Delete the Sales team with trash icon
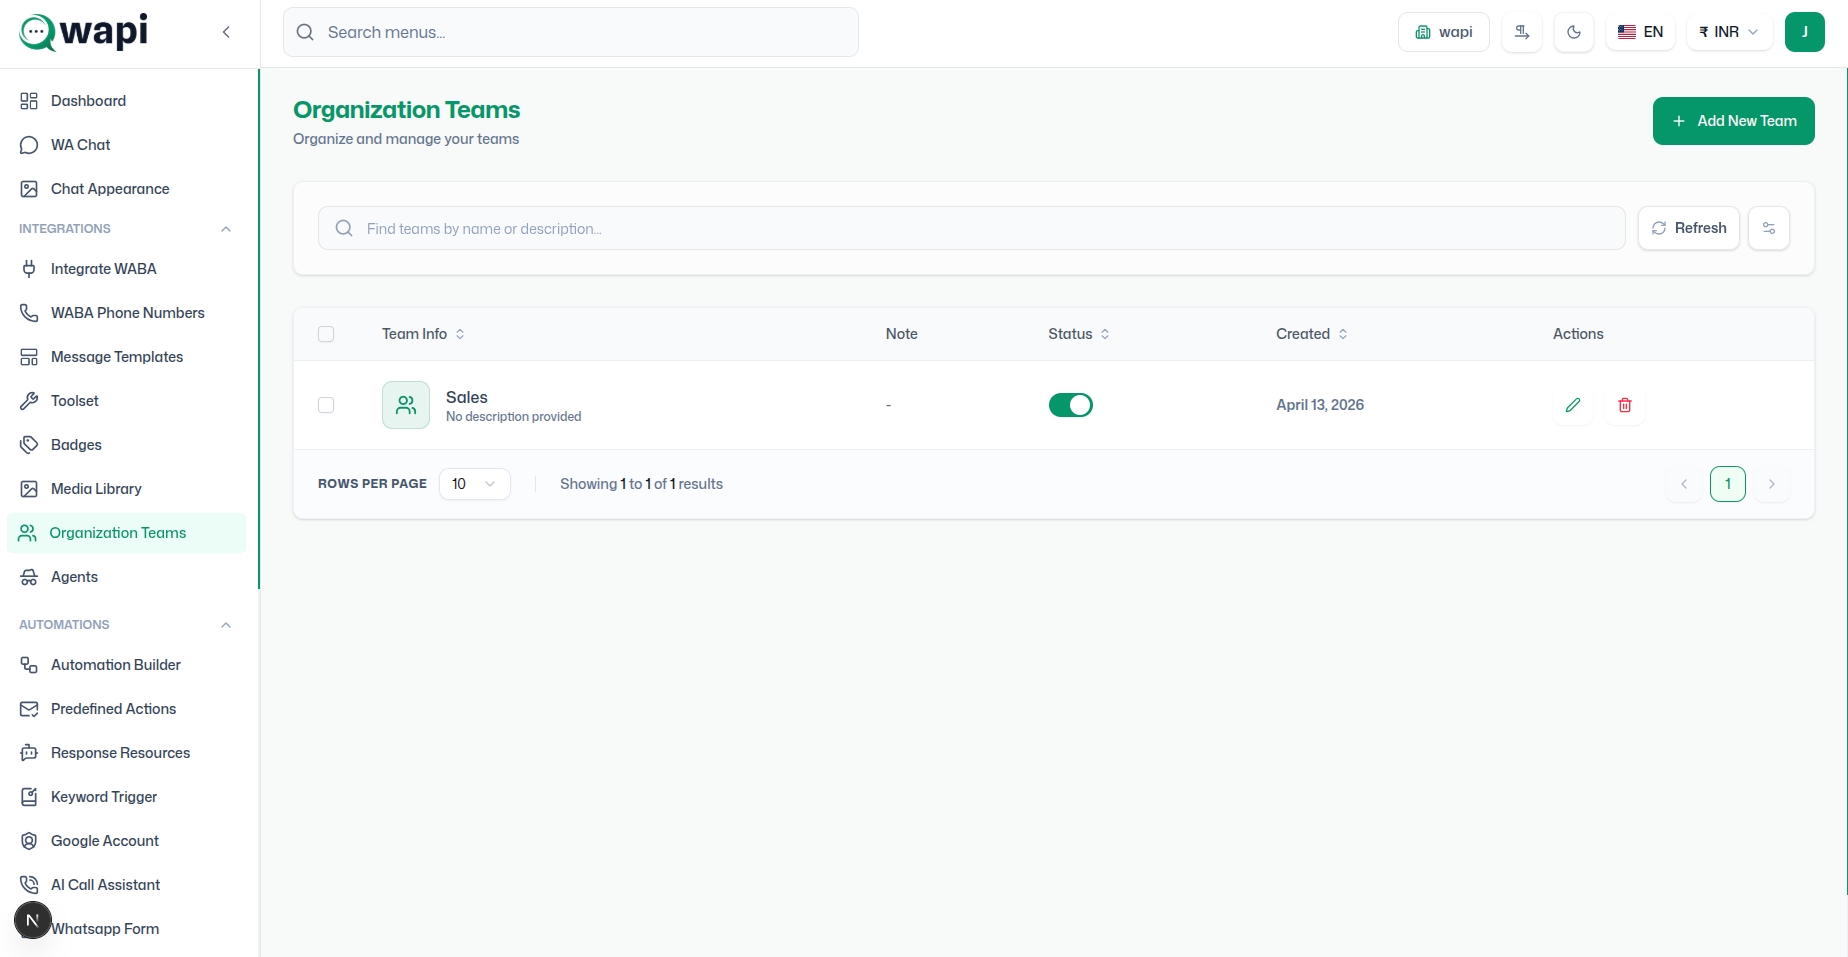Viewport: 1848px width, 957px height. pyautogui.click(x=1625, y=405)
